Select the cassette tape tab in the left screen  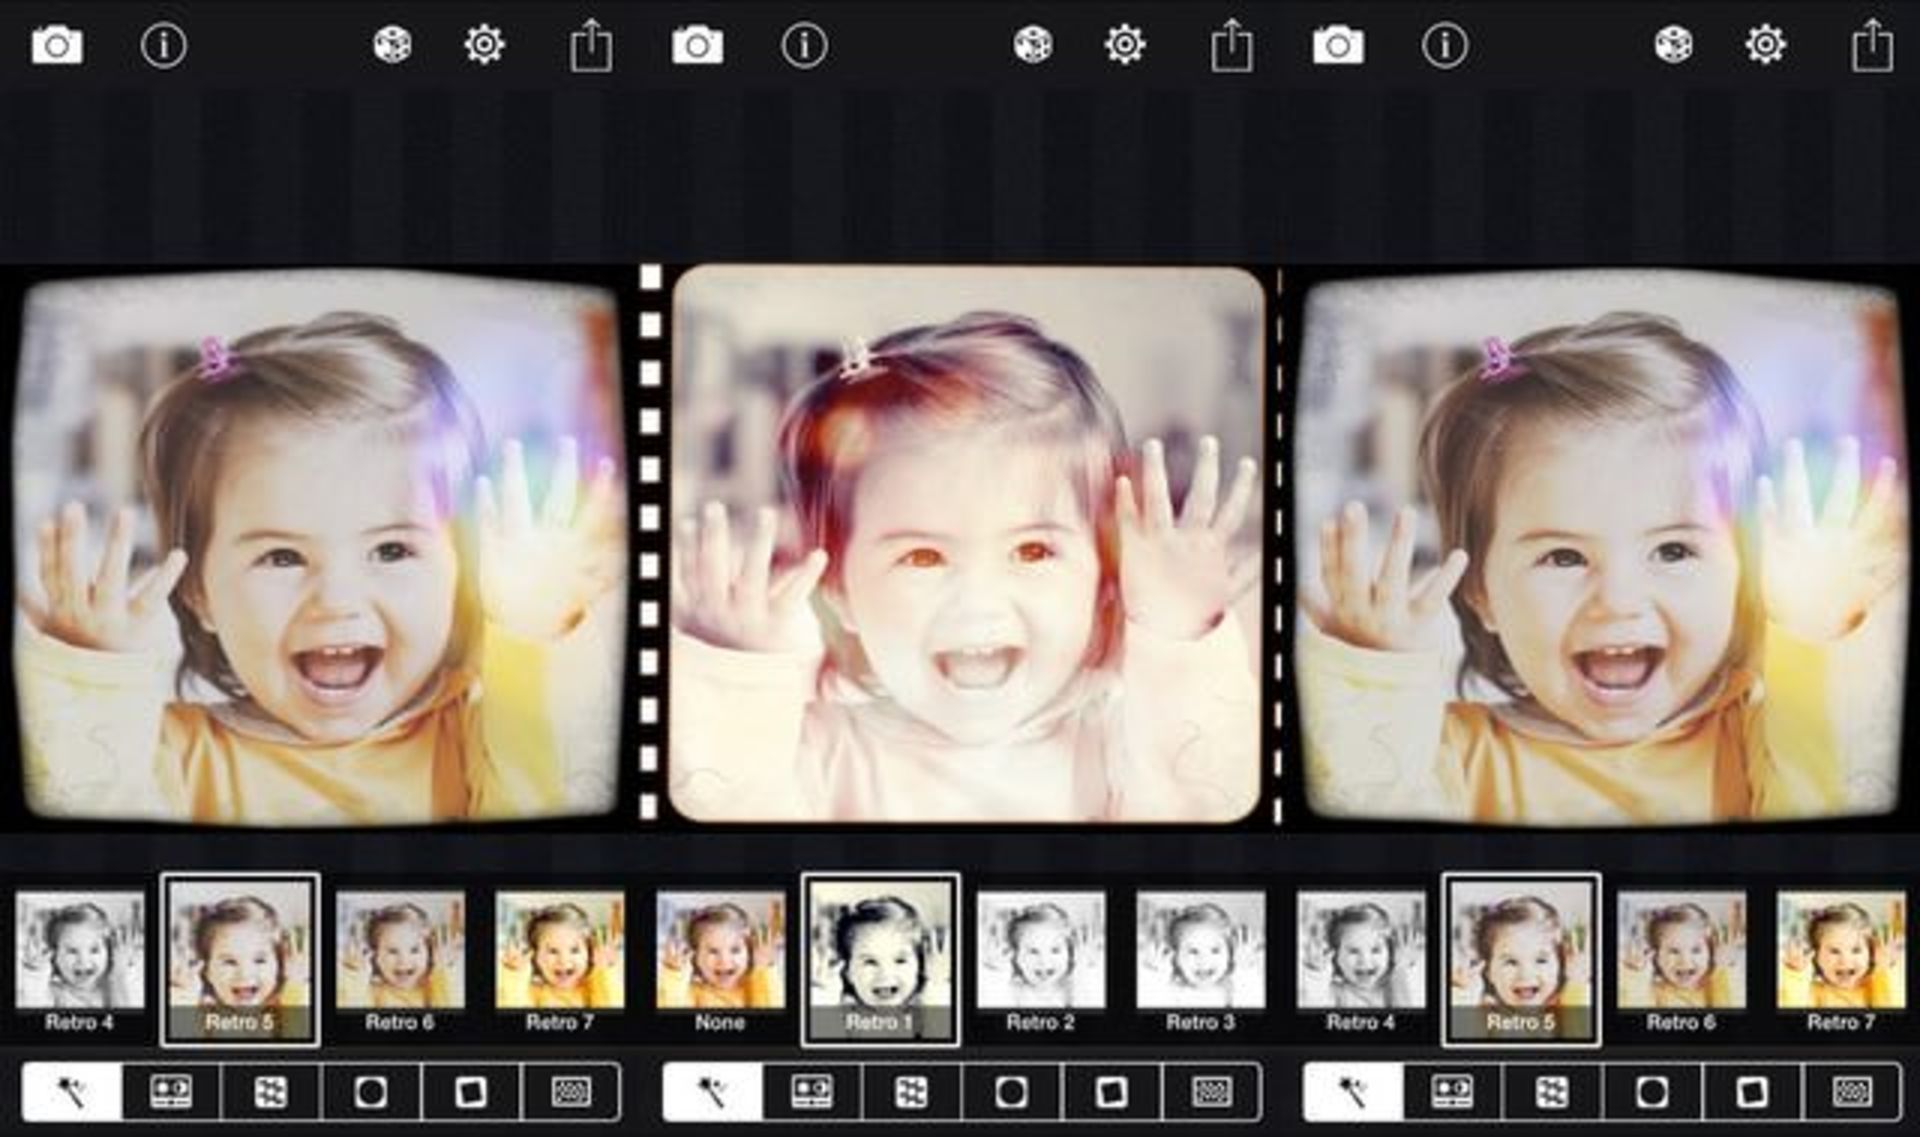coord(171,1092)
